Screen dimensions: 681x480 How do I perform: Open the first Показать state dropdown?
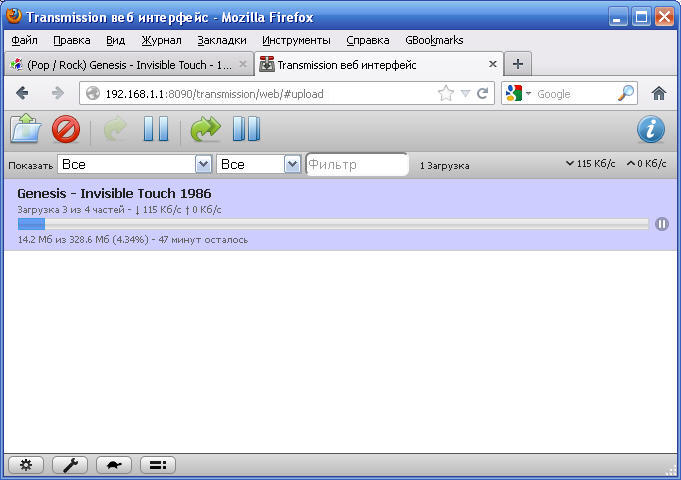[135, 165]
